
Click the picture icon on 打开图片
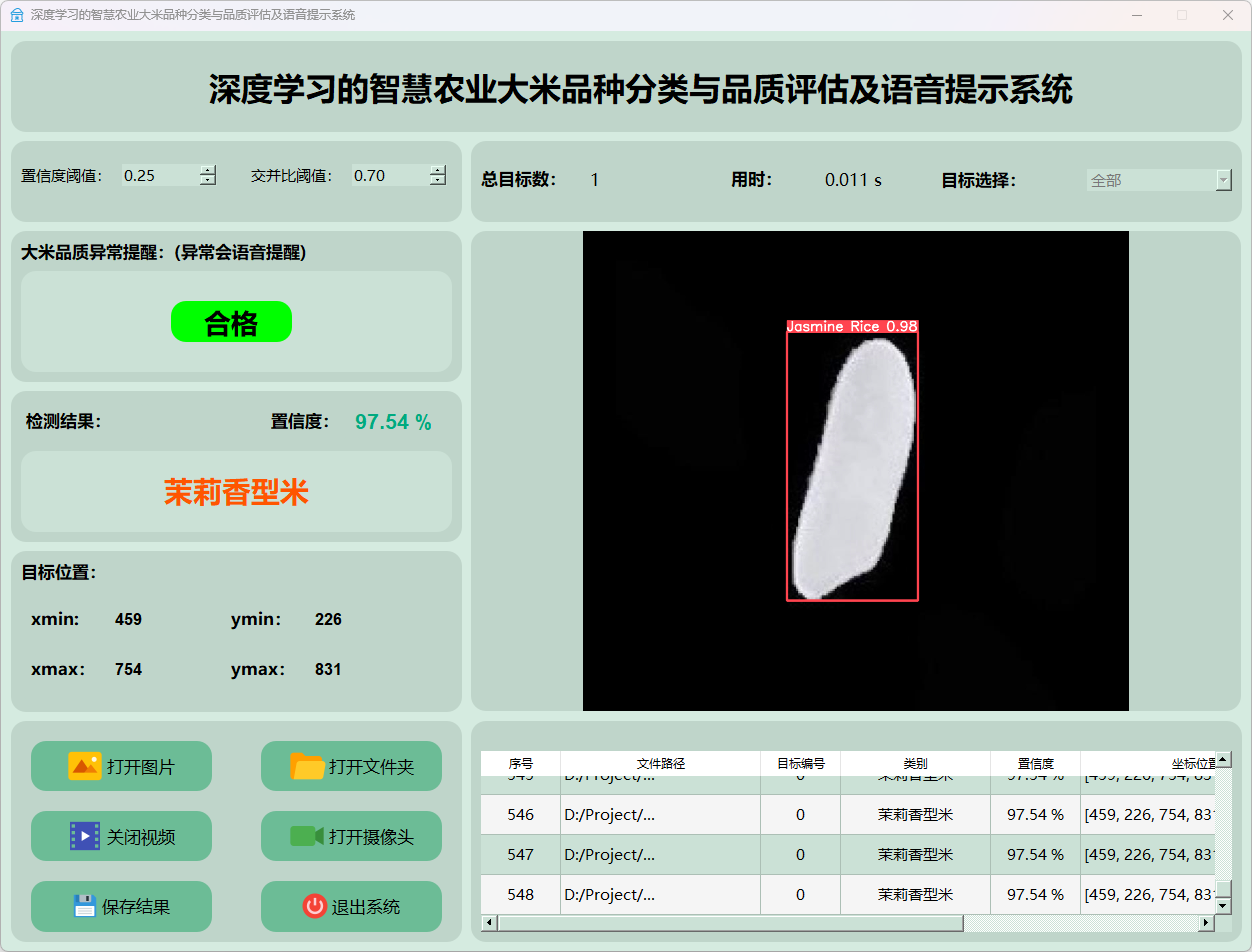(85, 766)
